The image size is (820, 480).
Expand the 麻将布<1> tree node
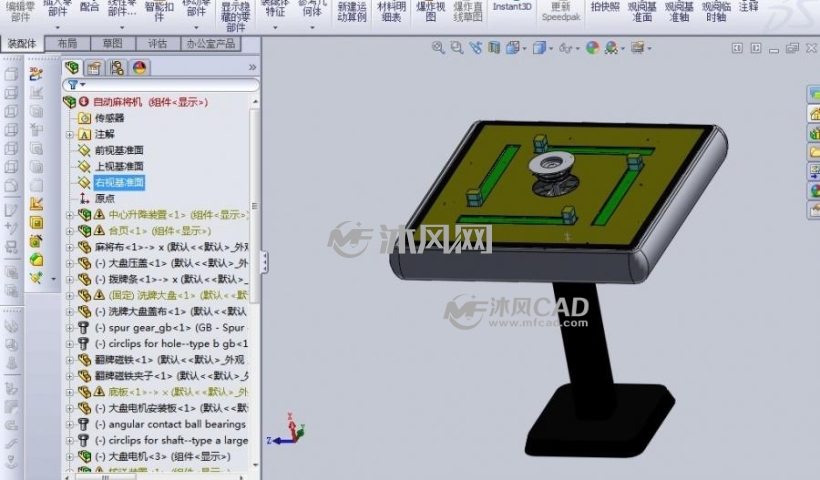(x=70, y=247)
